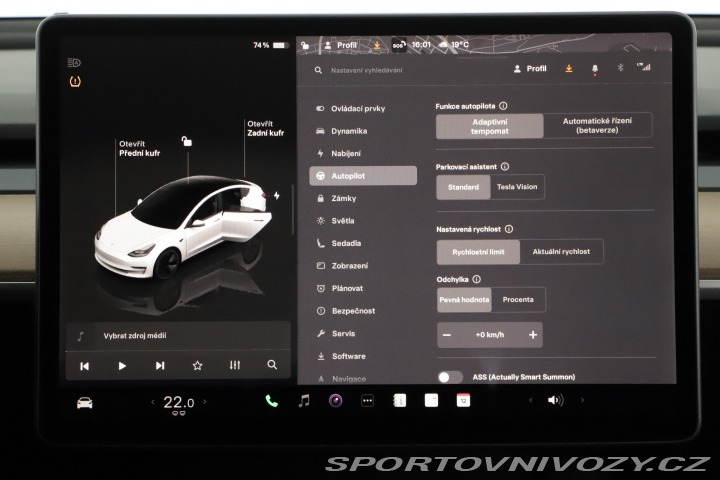Open the audio equalizer settings

(x=235, y=365)
